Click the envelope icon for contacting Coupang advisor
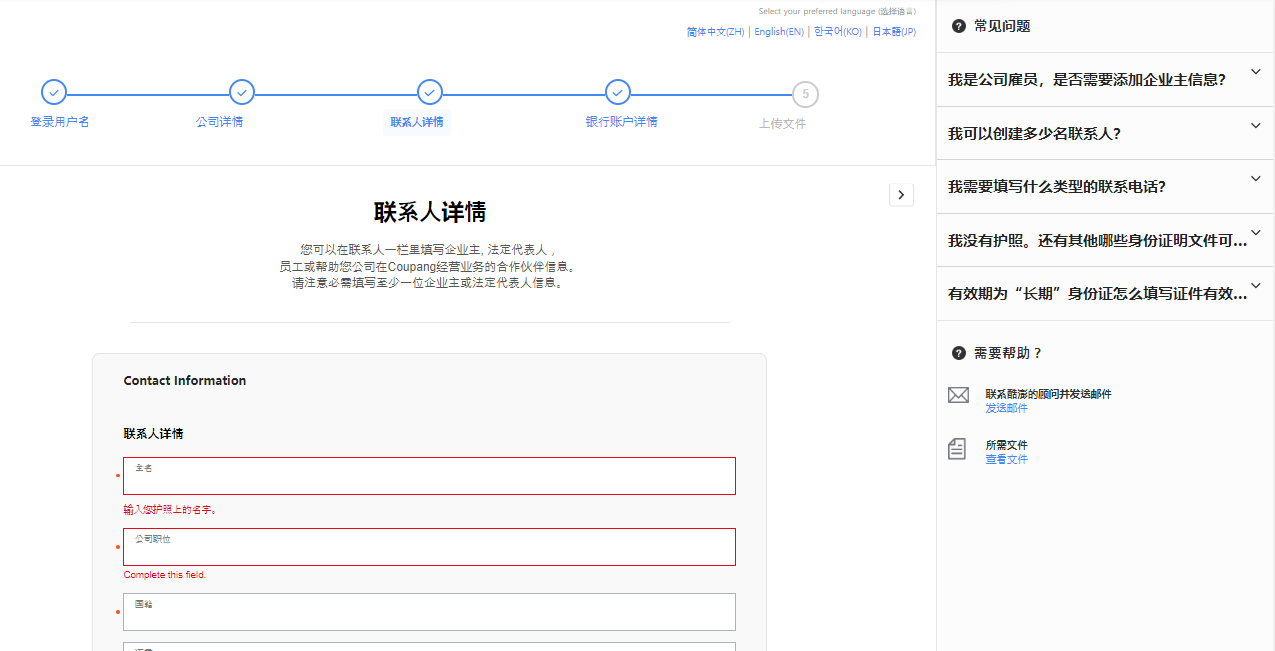The width and height of the screenshot is (1275, 651). coord(957,394)
